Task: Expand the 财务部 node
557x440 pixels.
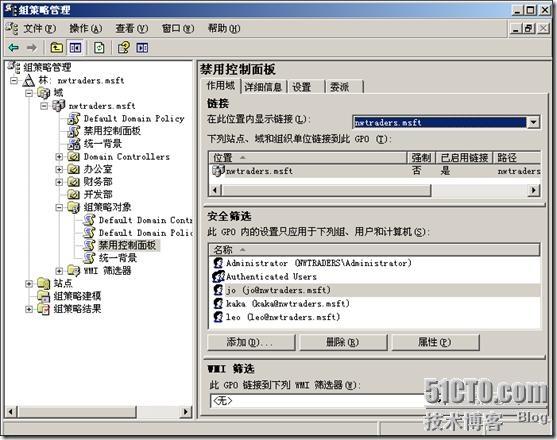Action: (x=59, y=183)
